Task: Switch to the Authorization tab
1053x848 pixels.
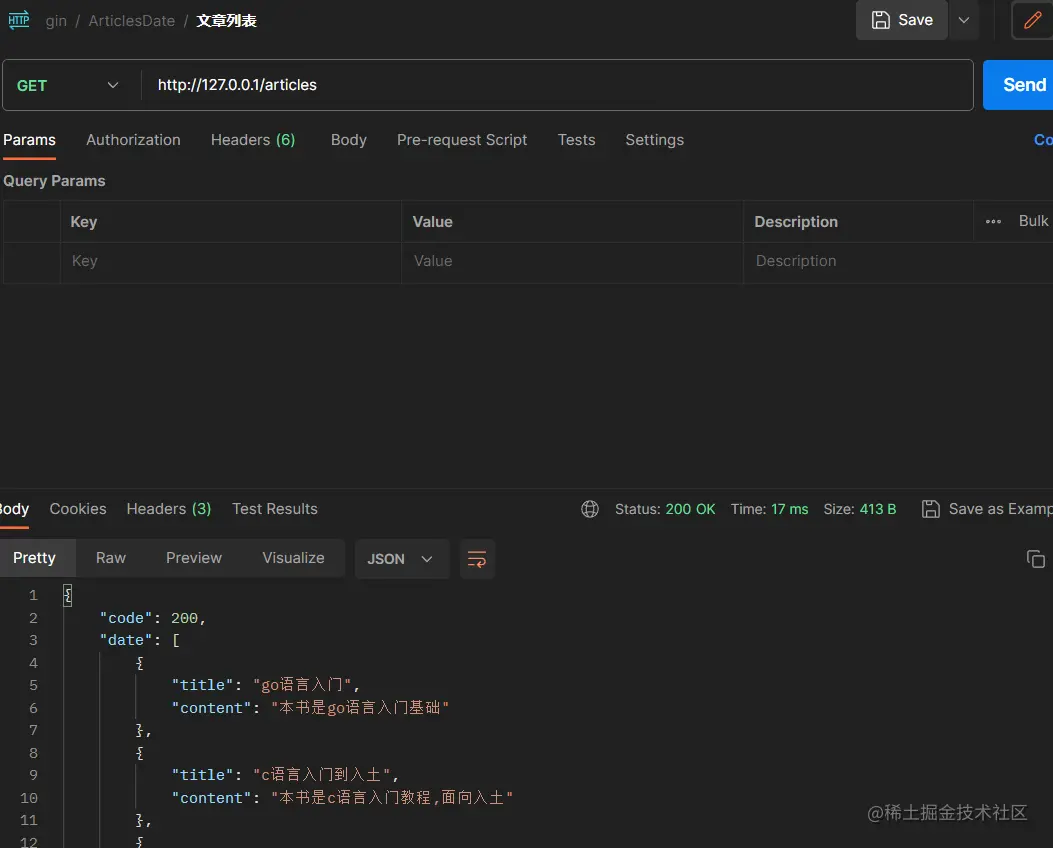Action: coord(134,140)
